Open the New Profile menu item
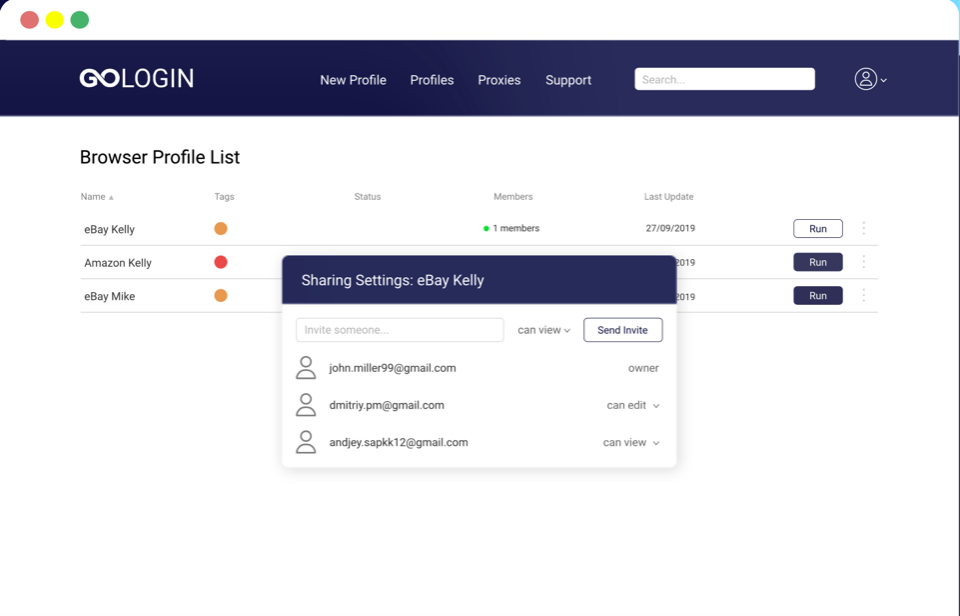Screen dimensions: 960x616 353,80
